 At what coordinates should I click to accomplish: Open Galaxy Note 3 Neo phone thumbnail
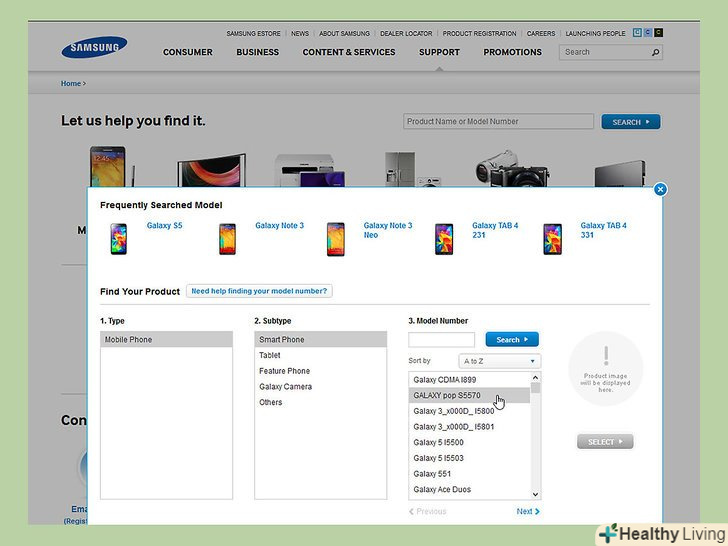pos(335,239)
